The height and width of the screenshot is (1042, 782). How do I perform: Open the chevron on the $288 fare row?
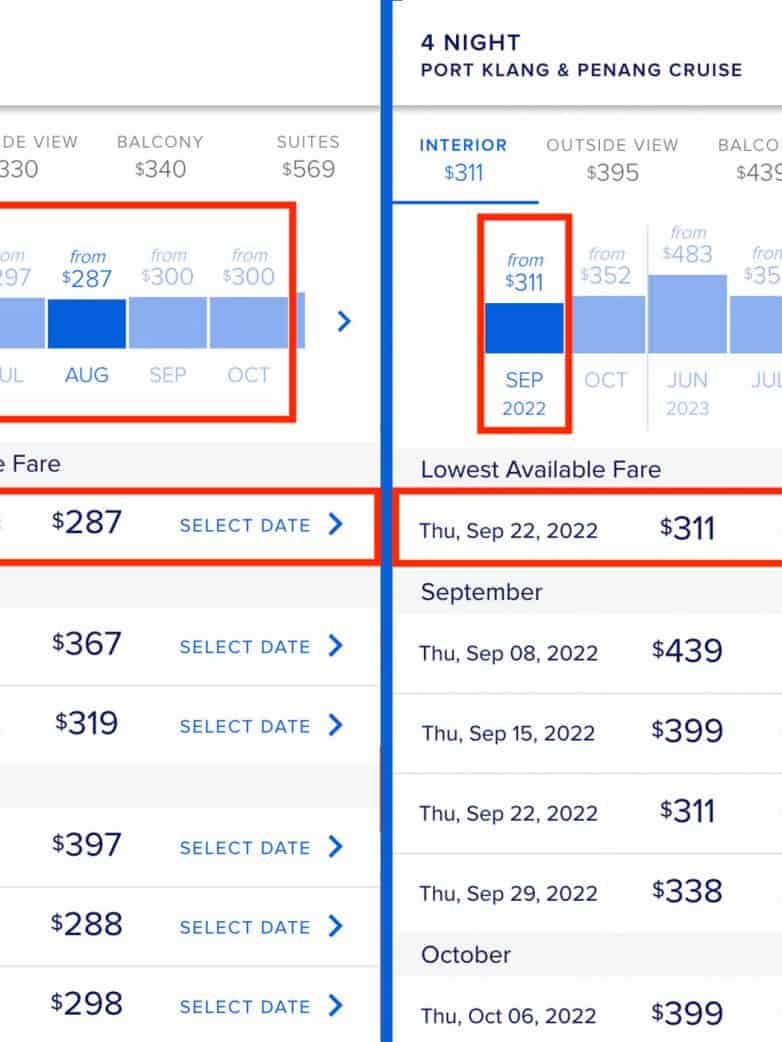336,926
